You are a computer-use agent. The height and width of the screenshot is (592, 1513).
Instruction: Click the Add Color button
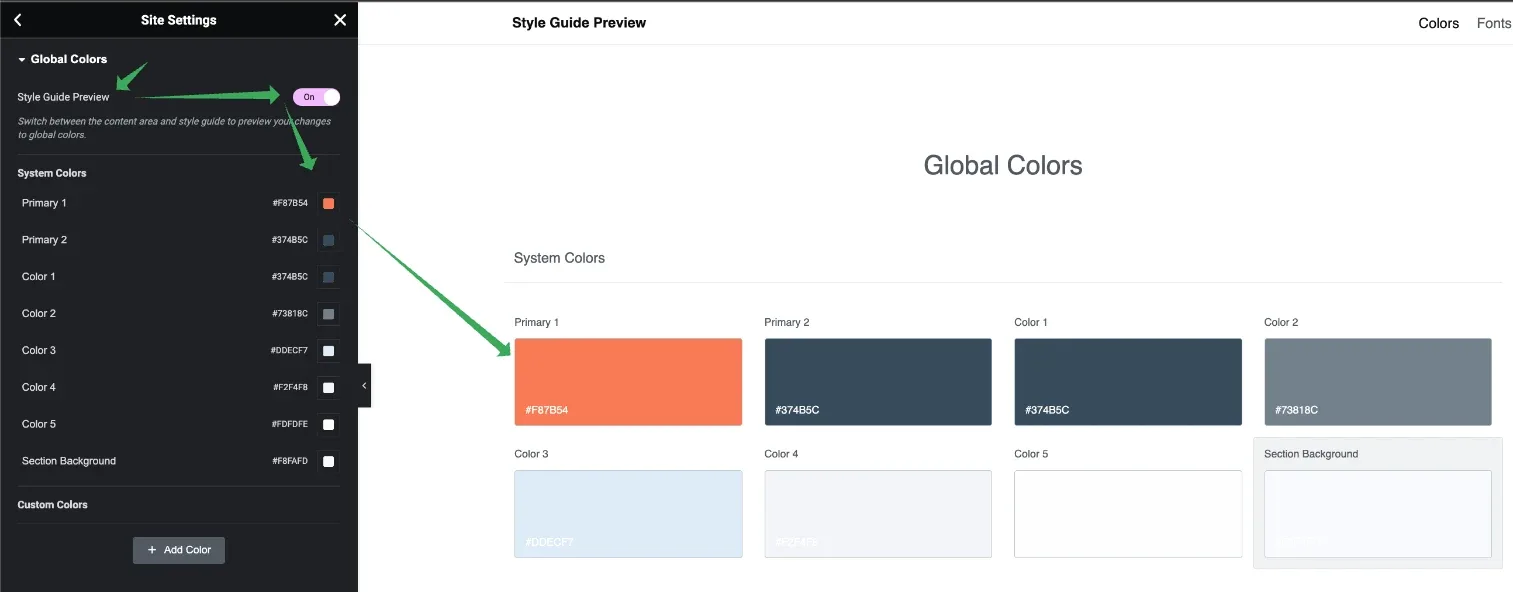pyautogui.click(x=179, y=550)
